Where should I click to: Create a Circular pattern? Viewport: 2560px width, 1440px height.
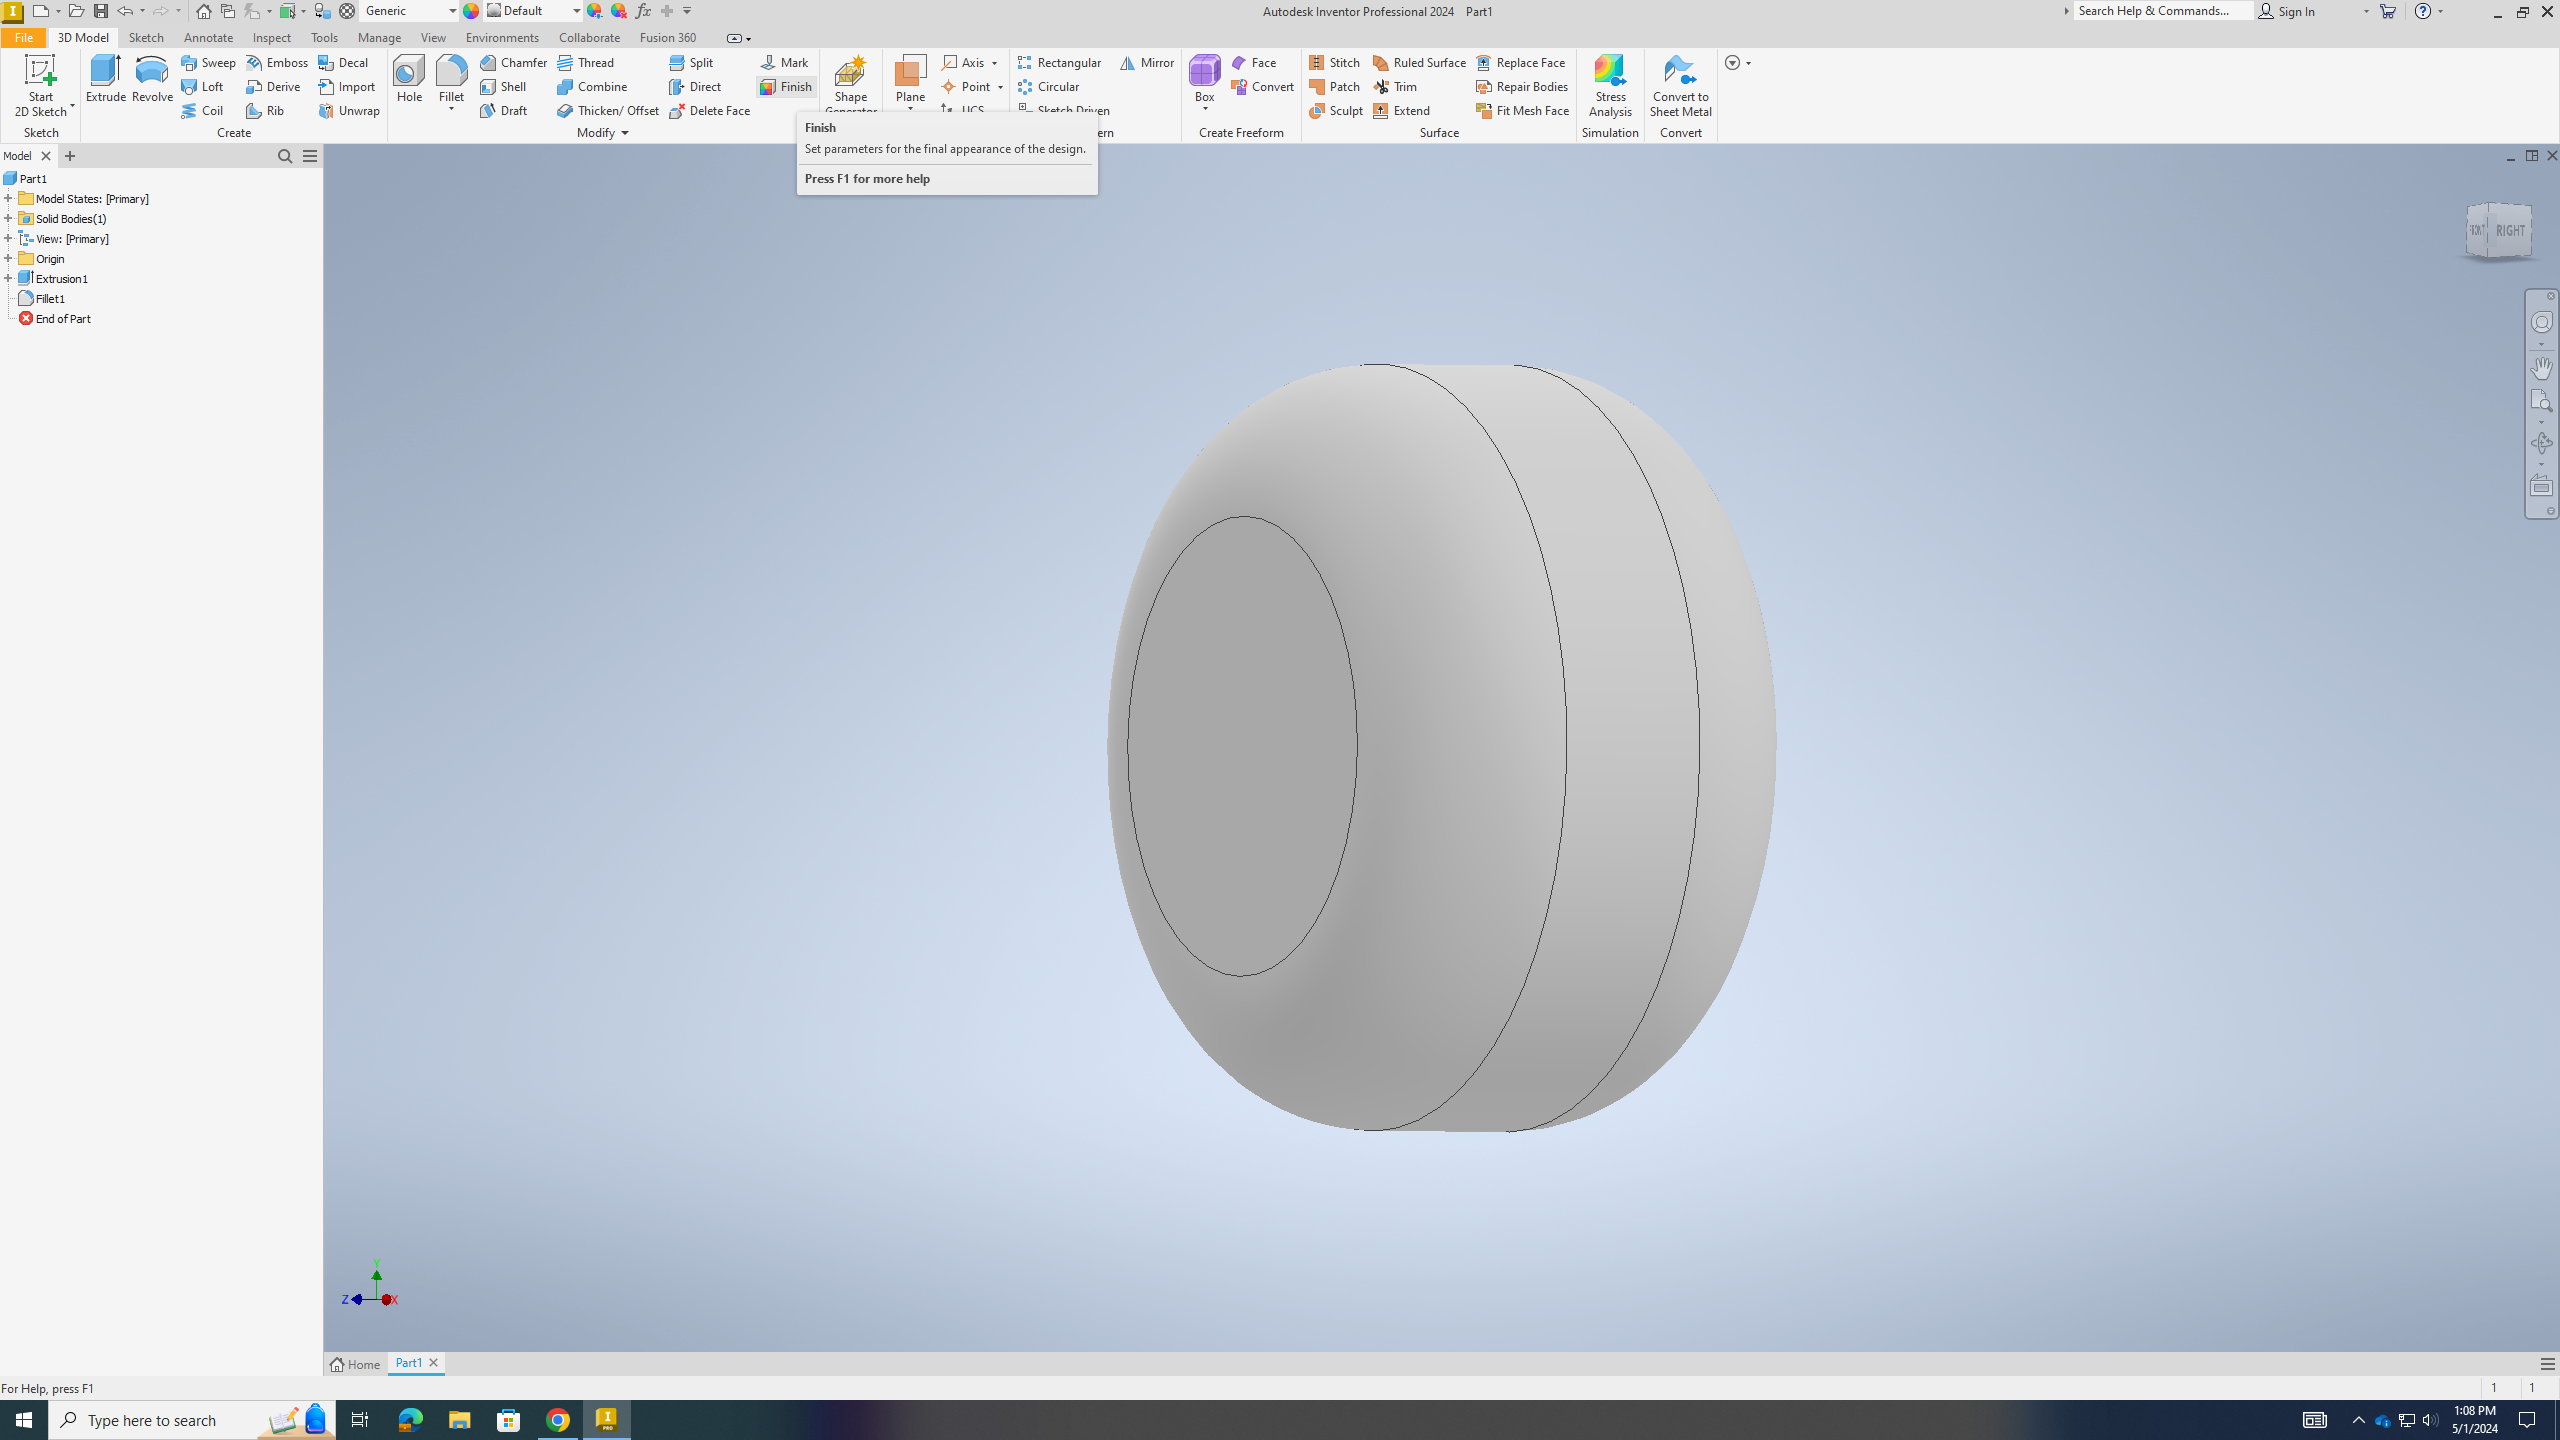pyautogui.click(x=1048, y=86)
